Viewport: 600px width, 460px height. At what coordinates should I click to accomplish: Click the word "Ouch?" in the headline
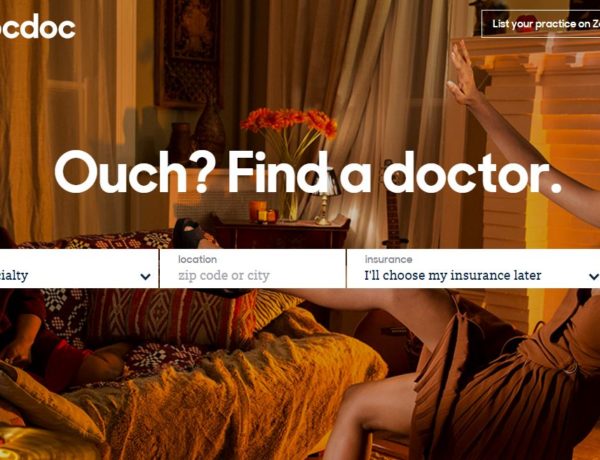tap(132, 172)
